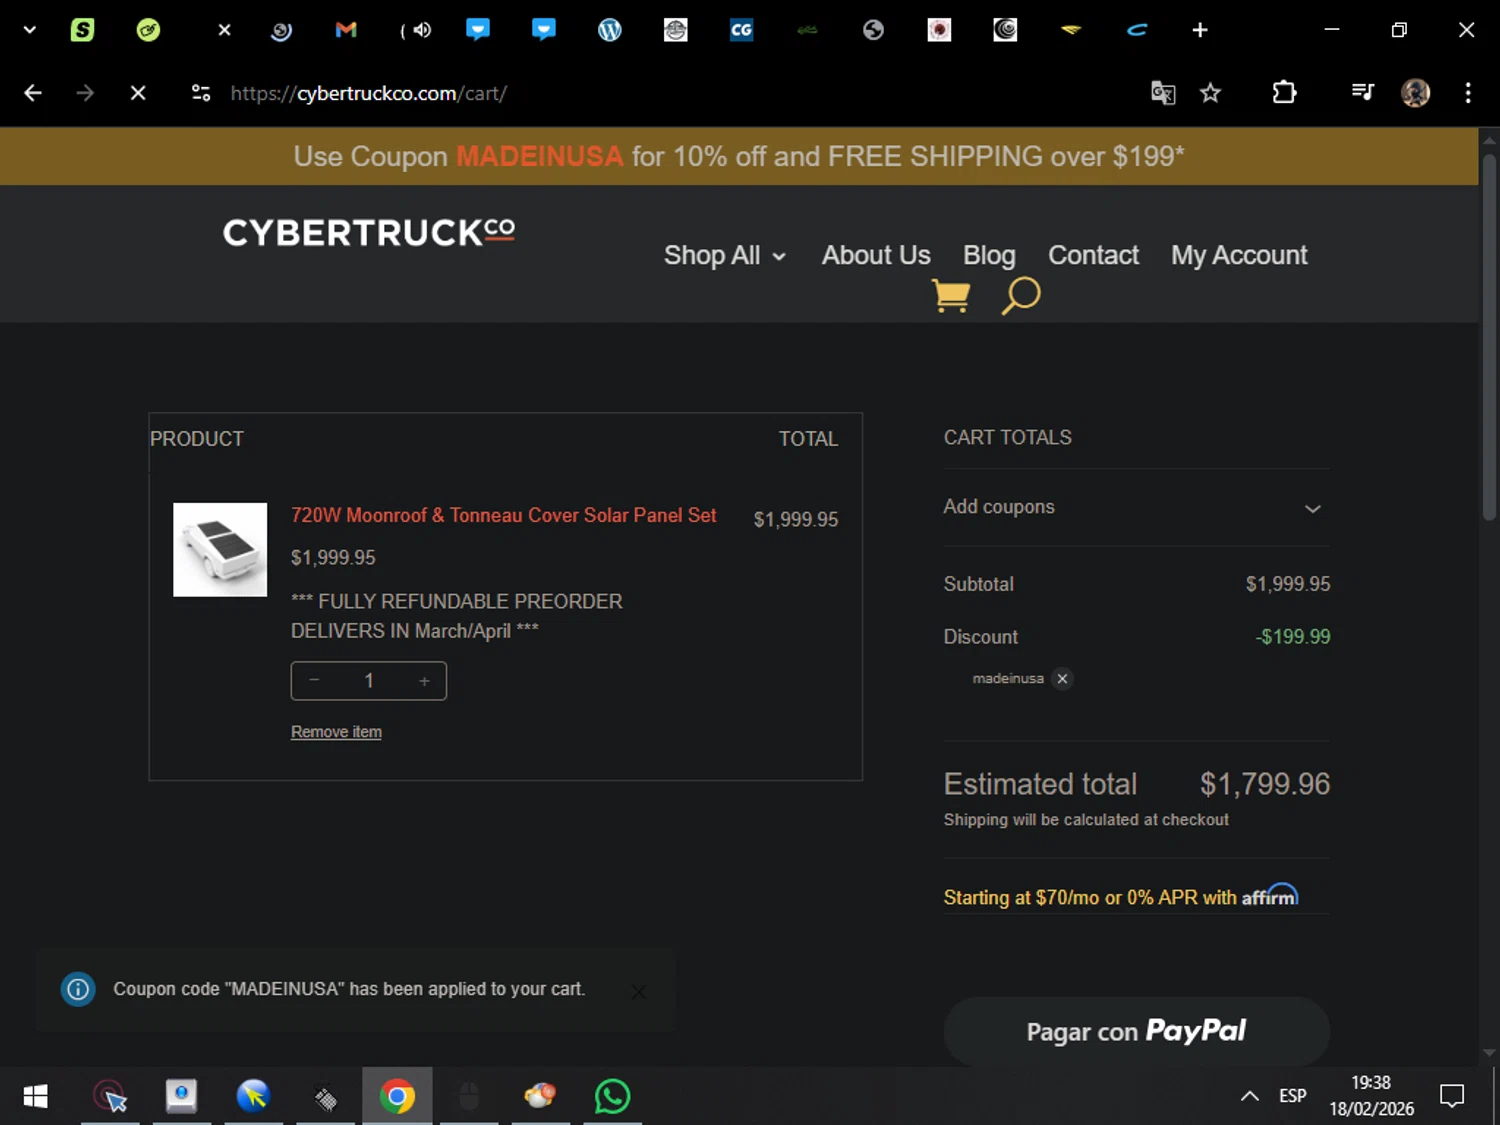Screen dimensions: 1500x1125
Task: Select Estimated total $1,799.96 amount
Action: click(1265, 784)
